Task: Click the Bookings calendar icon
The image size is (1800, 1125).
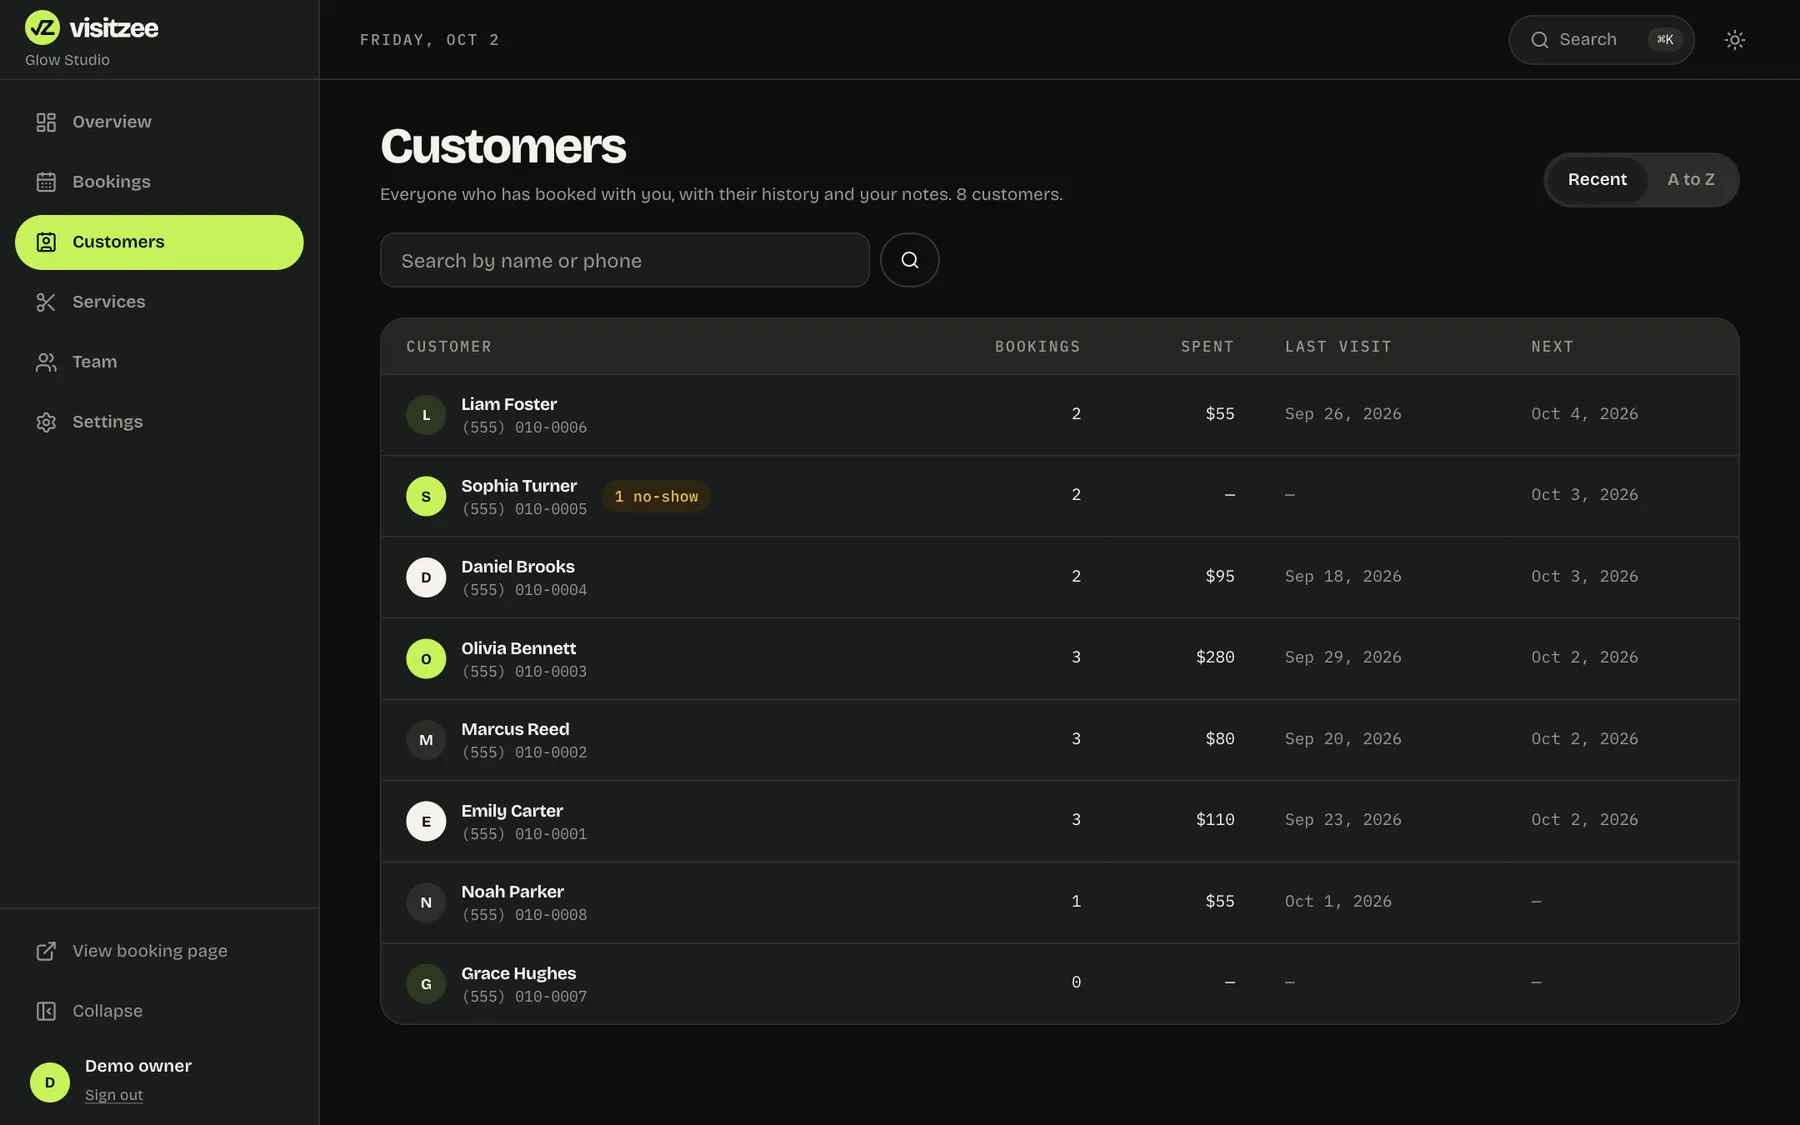Action: click(x=46, y=182)
